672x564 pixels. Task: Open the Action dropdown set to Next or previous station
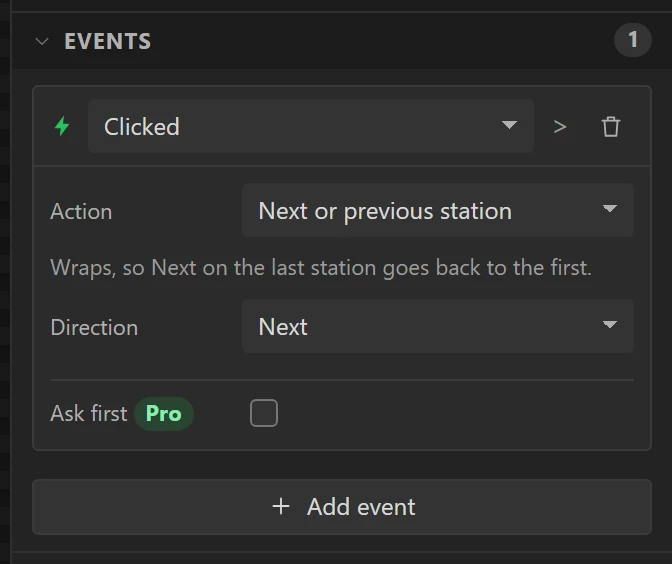pos(438,210)
